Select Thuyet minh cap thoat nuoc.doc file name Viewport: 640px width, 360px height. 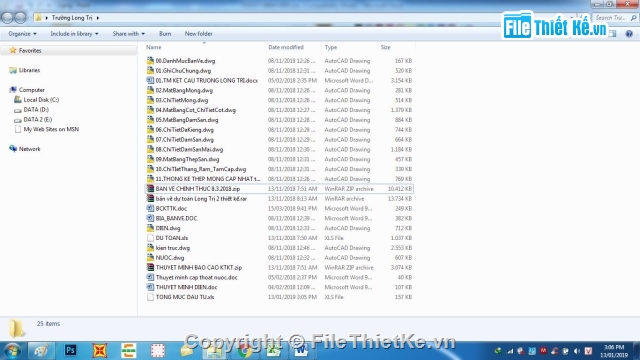196,278
